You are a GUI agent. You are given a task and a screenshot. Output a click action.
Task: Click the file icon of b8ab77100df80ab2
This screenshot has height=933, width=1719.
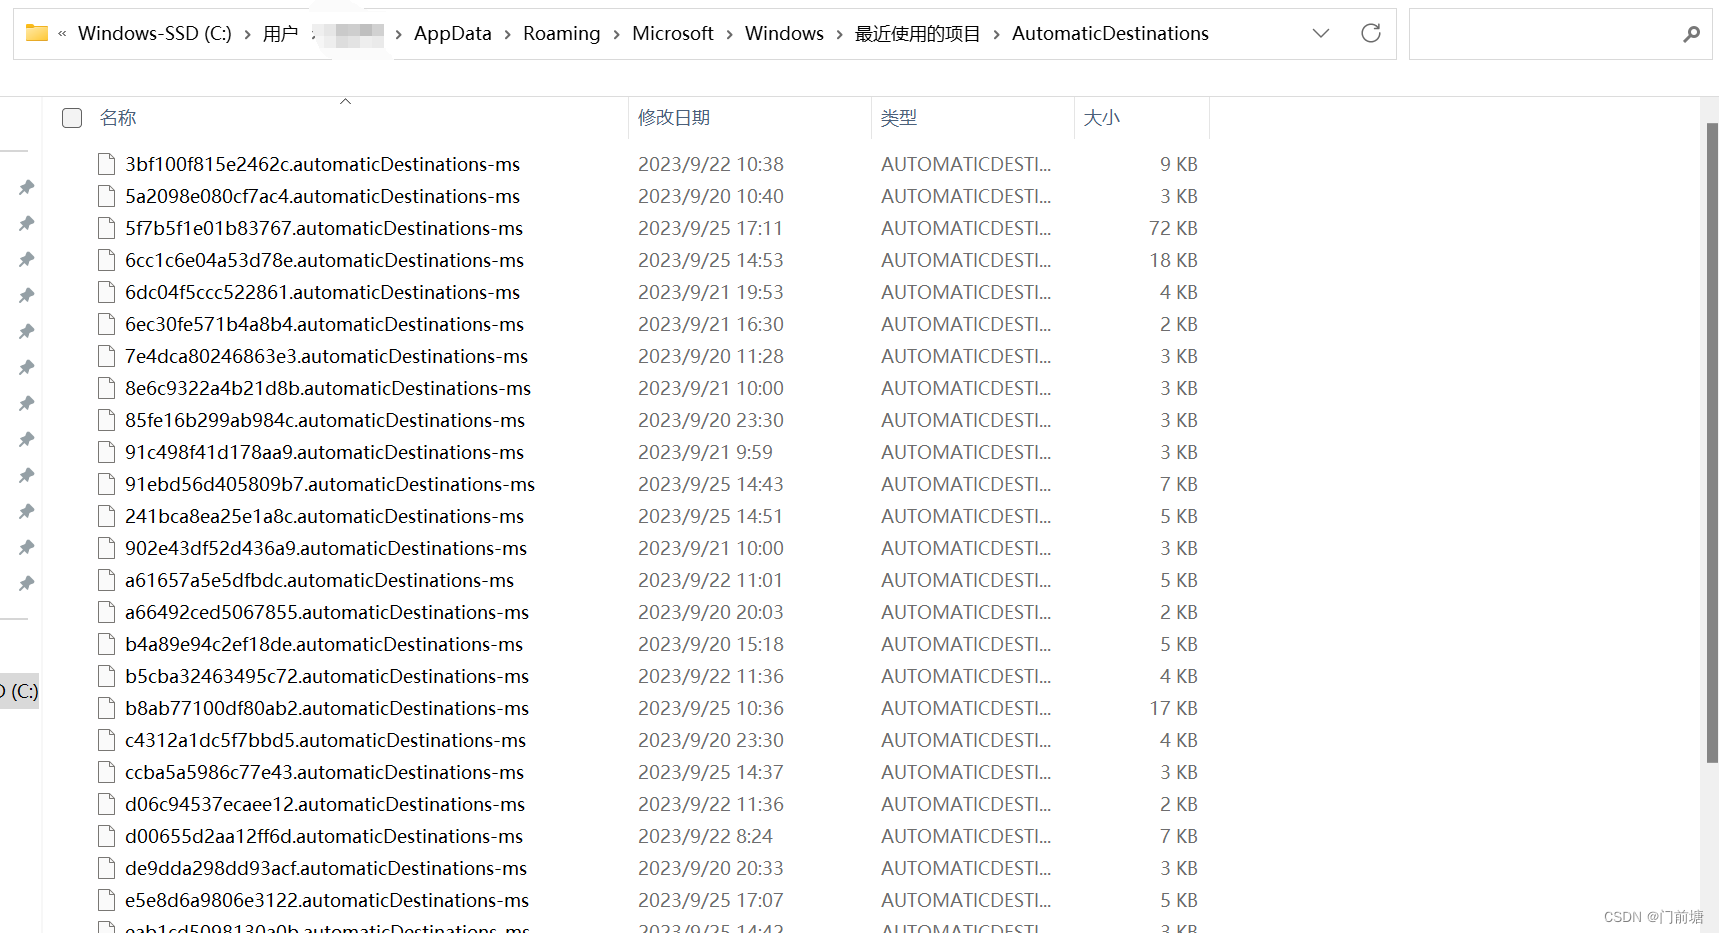tap(106, 708)
